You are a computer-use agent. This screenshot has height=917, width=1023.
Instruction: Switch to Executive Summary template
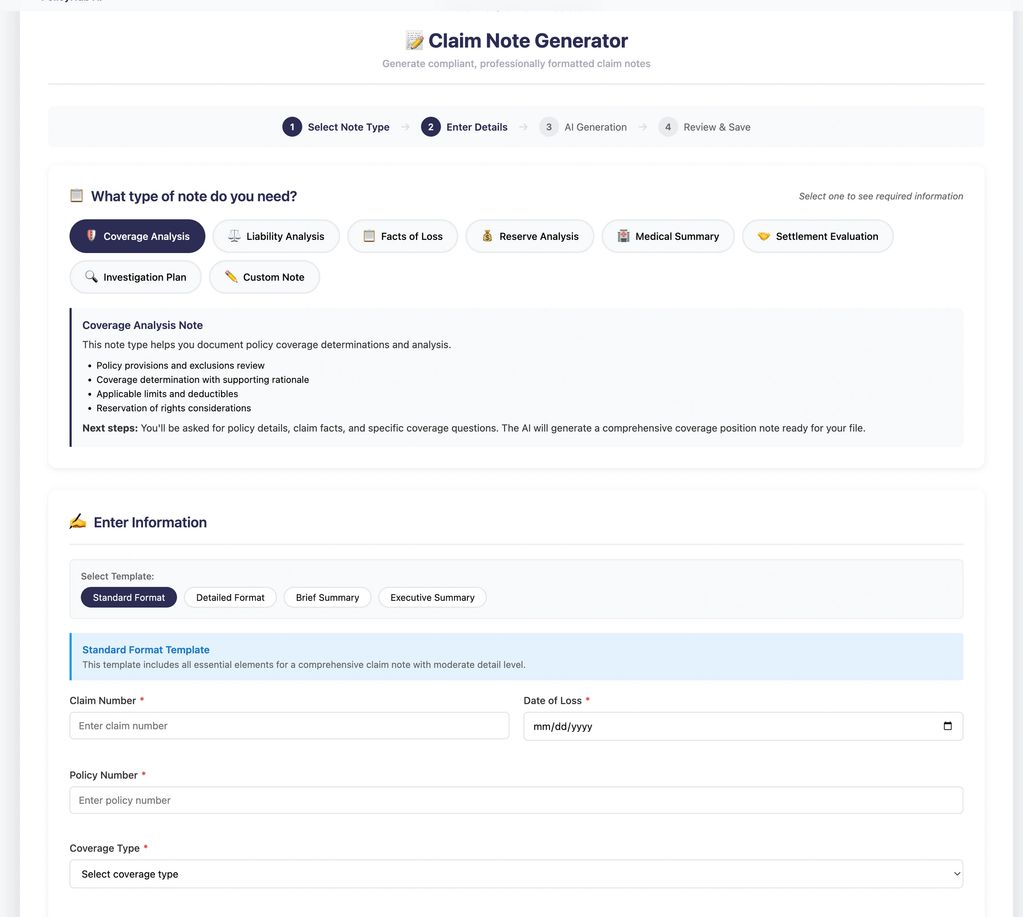[432, 598]
